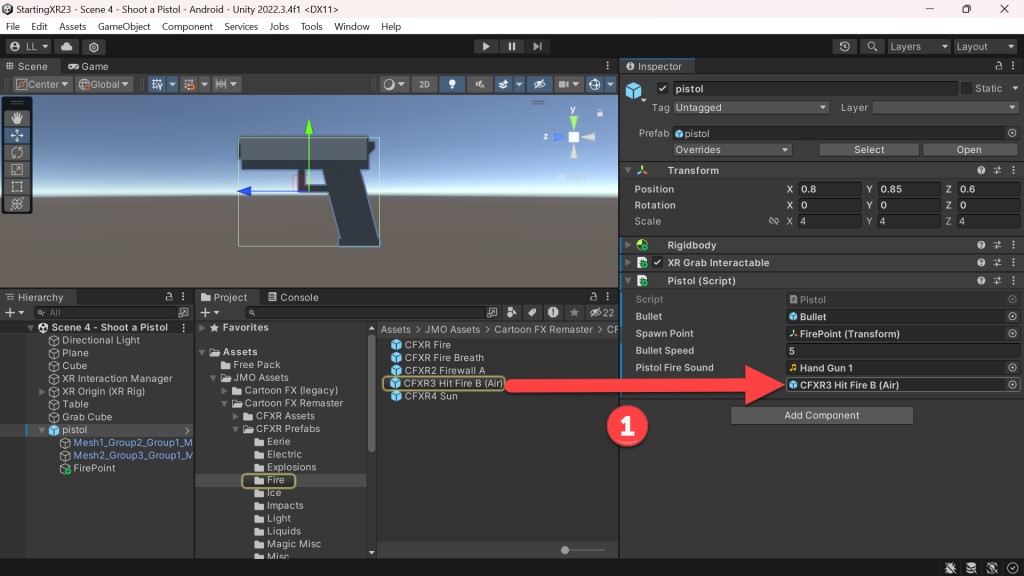Toggle scene lighting bulb
The width and height of the screenshot is (1024, 576).
pyautogui.click(x=451, y=84)
